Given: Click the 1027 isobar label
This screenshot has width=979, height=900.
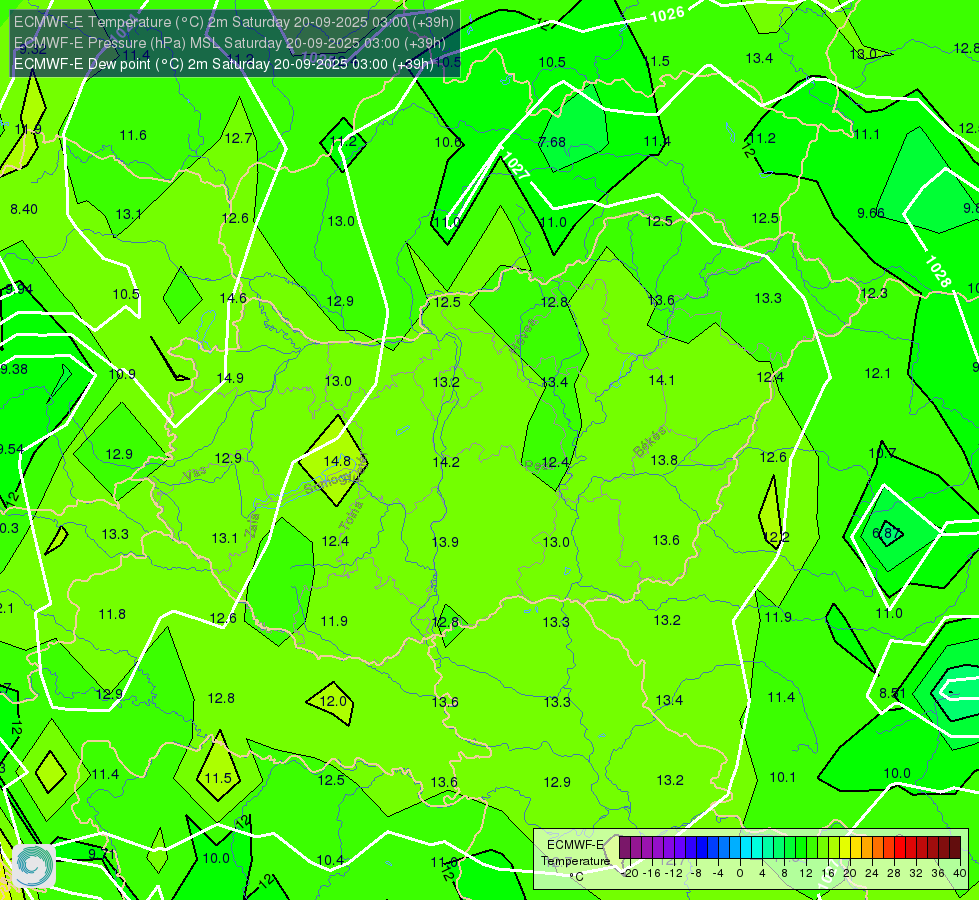Looking at the screenshot, I should point(516,166).
